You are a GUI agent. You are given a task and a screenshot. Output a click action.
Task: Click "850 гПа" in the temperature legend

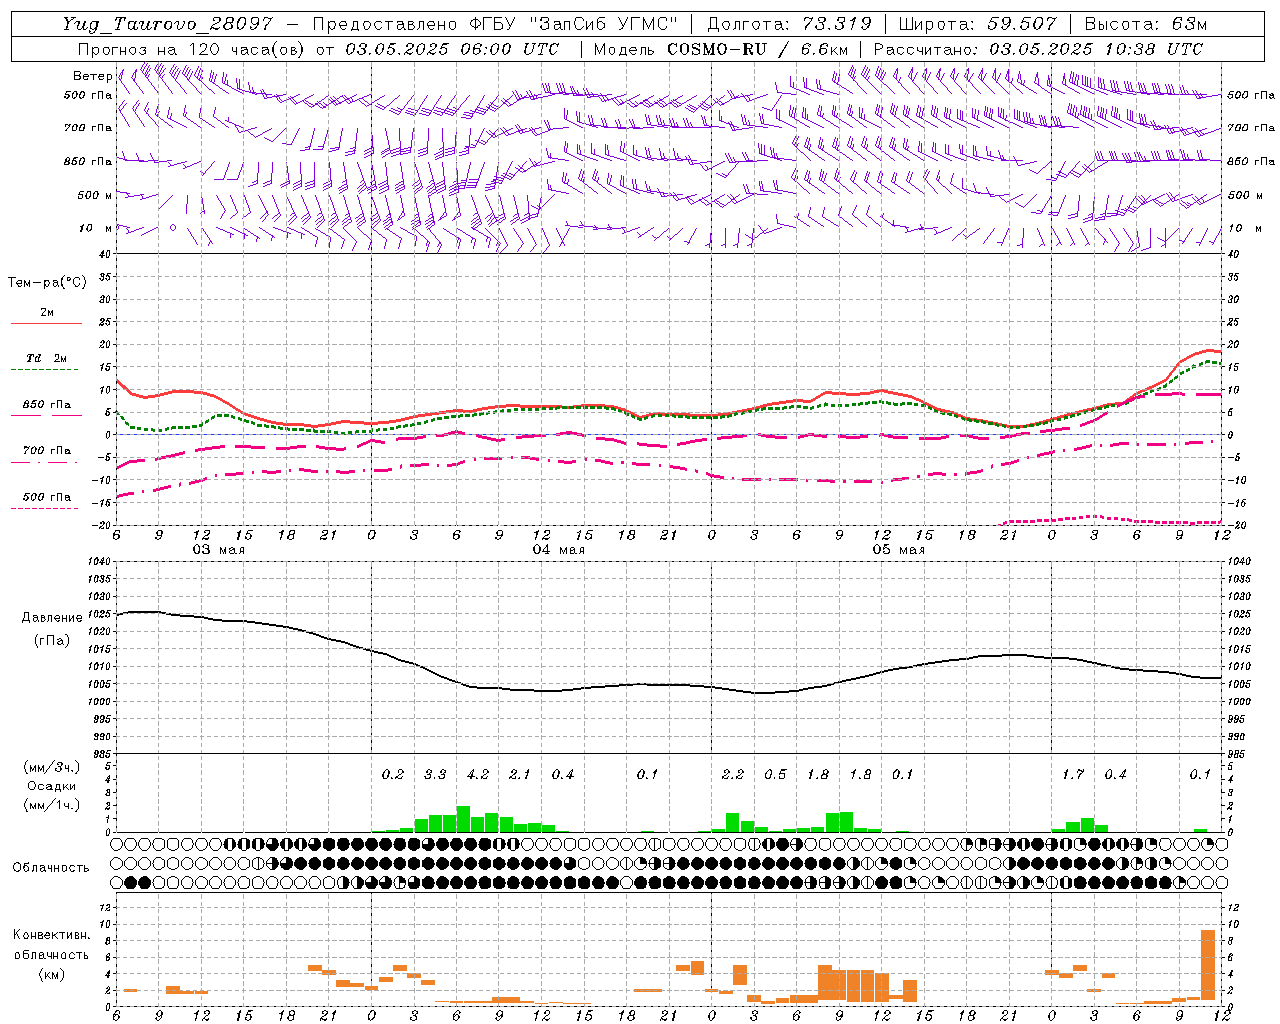pyautogui.click(x=46, y=405)
